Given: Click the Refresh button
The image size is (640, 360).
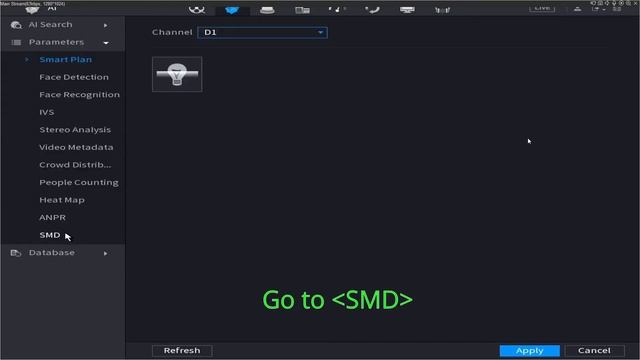Looking at the screenshot, I should pyautogui.click(x=182, y=351).
